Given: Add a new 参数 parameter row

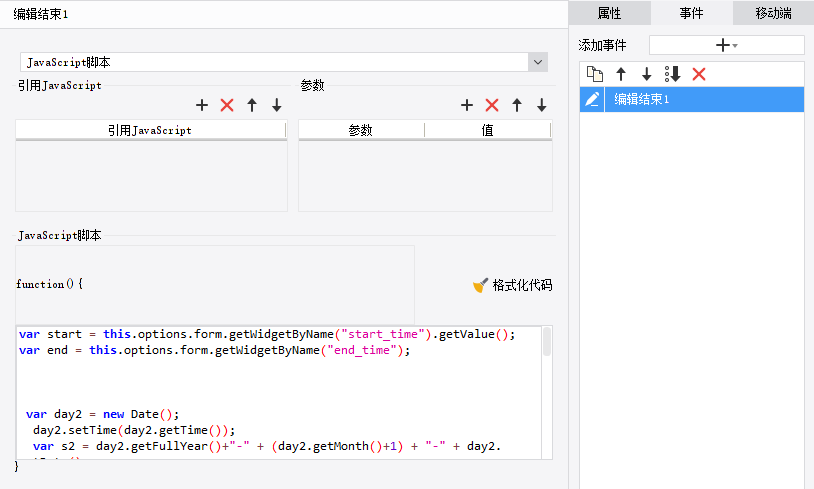Looking at the screenshot, I should click(x=467, y=105).
